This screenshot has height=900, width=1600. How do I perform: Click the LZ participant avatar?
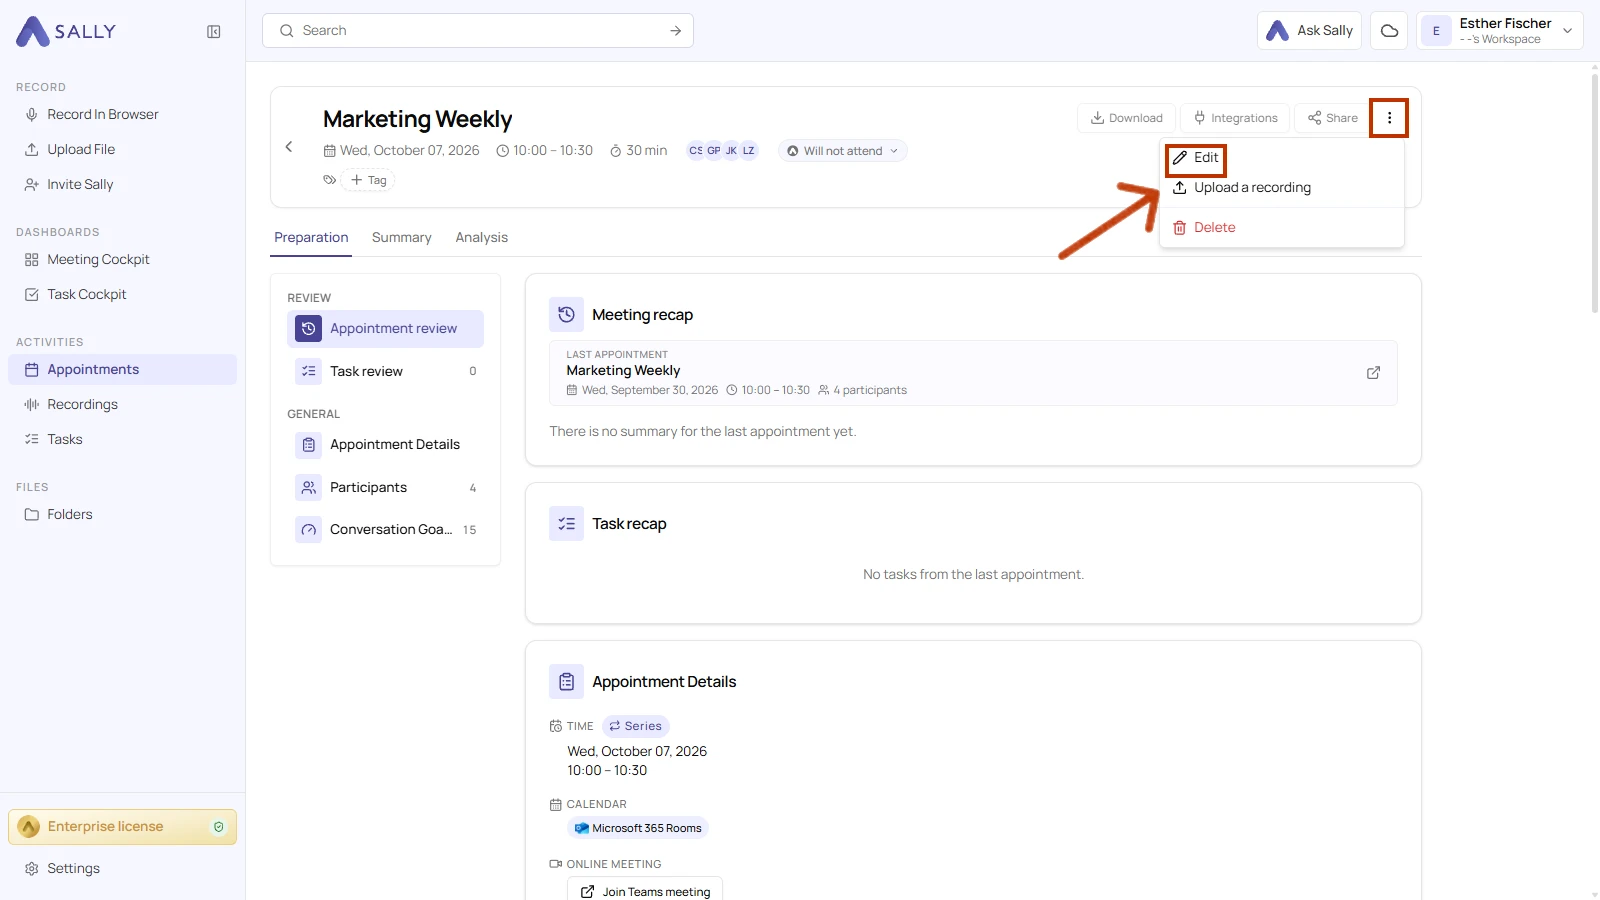[x=749, y=151]
